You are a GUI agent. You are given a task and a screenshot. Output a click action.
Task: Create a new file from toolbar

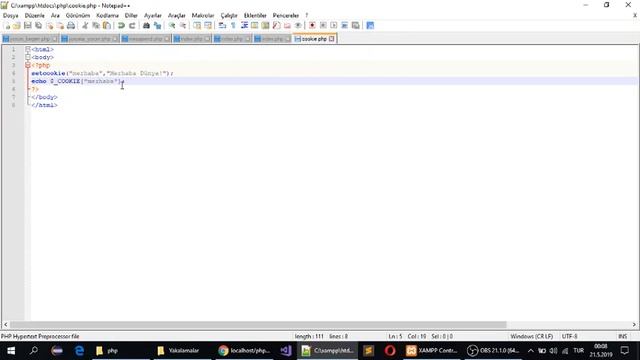point(7,26)
